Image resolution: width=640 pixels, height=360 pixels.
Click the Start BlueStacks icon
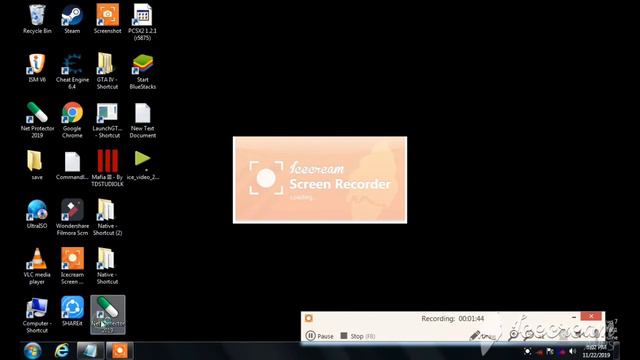tap(142, 71)
